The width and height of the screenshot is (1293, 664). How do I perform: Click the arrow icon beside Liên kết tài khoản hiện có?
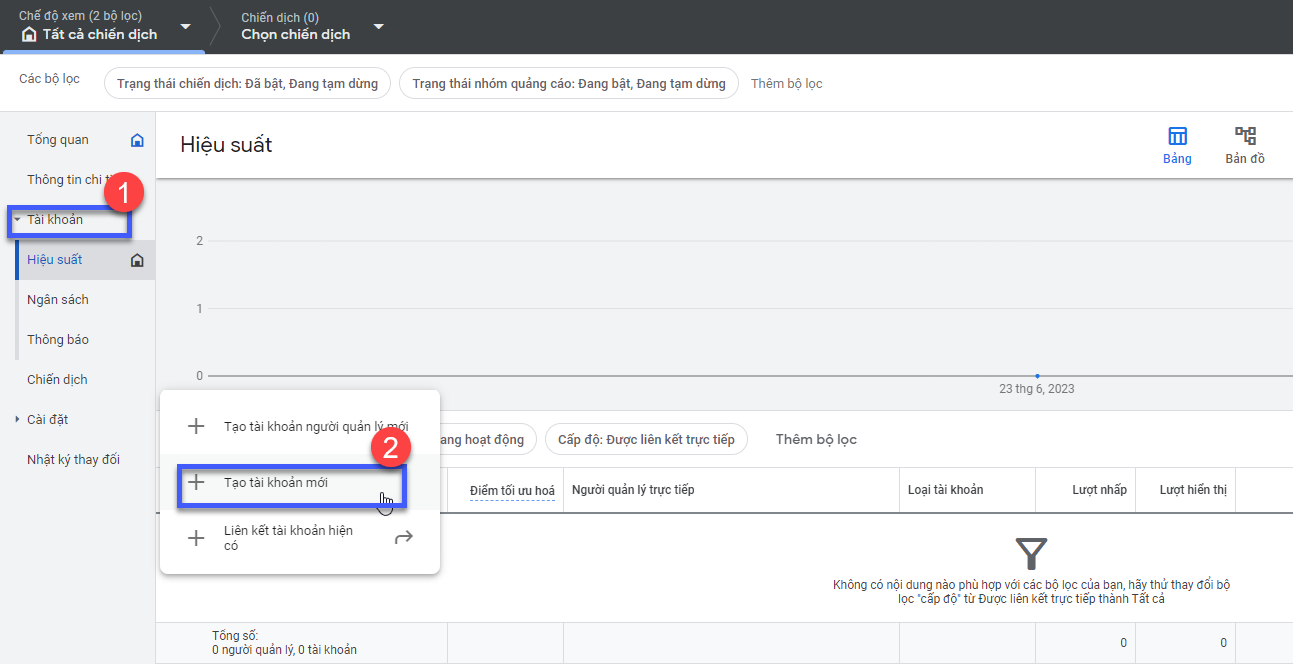click(x=403, y=538)
